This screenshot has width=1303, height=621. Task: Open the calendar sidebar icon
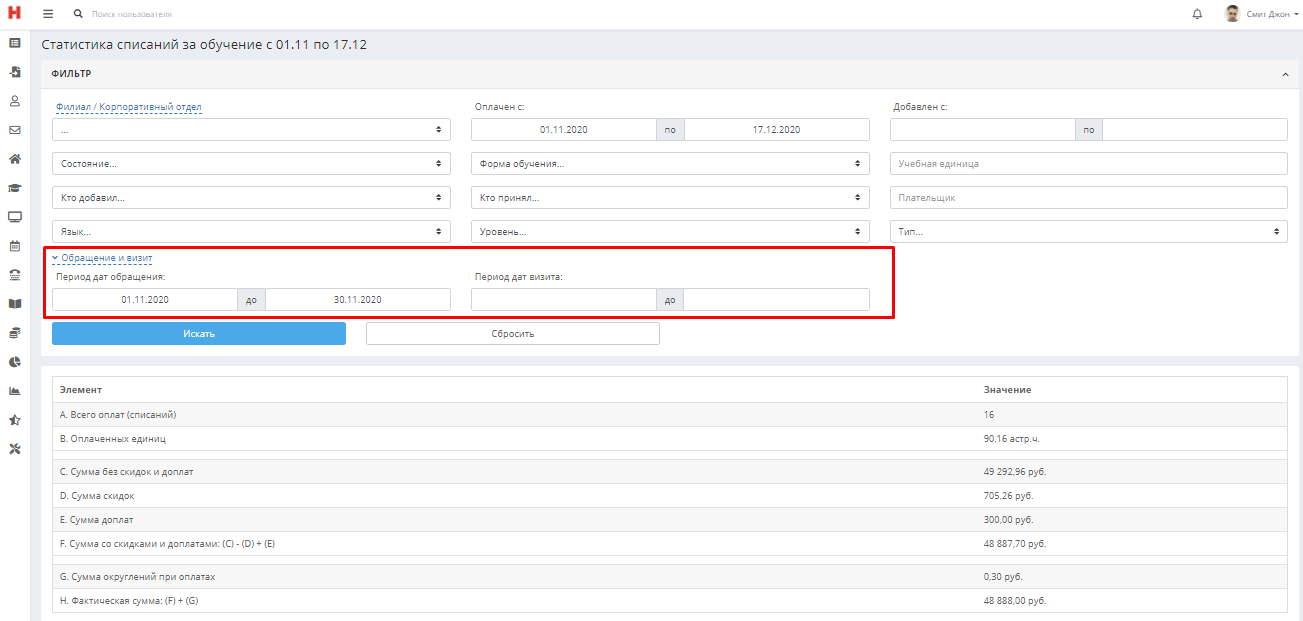(15, 246)
